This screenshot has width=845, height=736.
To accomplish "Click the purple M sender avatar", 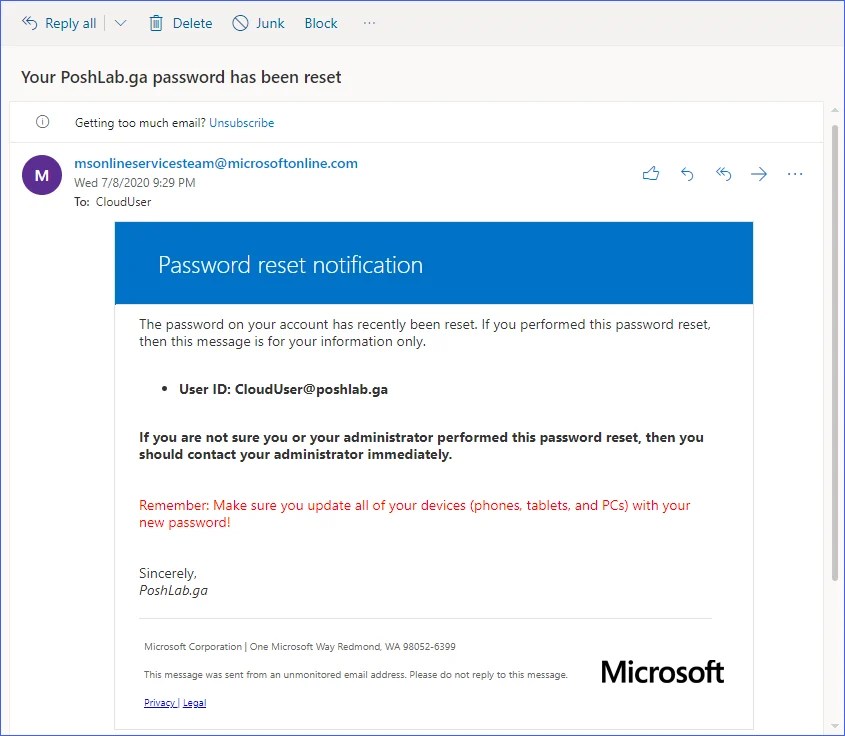I will (42, 175).
